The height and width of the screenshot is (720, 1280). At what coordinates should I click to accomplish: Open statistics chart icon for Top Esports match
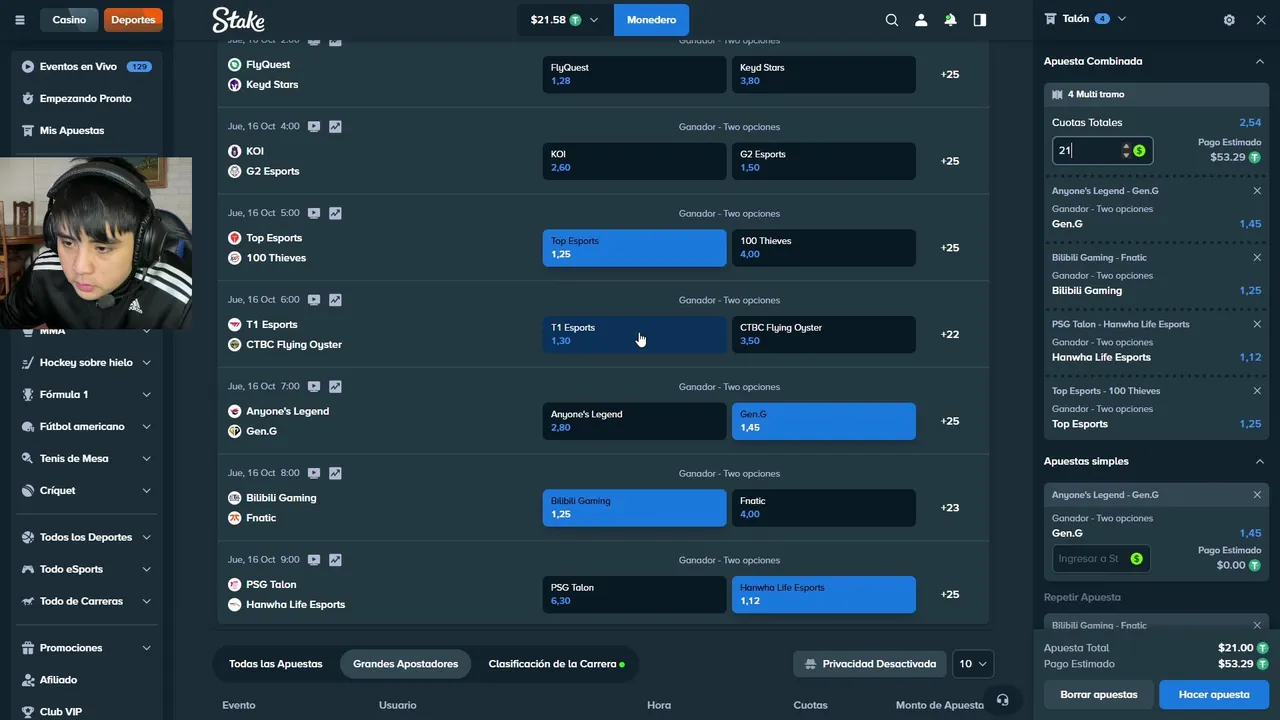[x=335, y=213]
